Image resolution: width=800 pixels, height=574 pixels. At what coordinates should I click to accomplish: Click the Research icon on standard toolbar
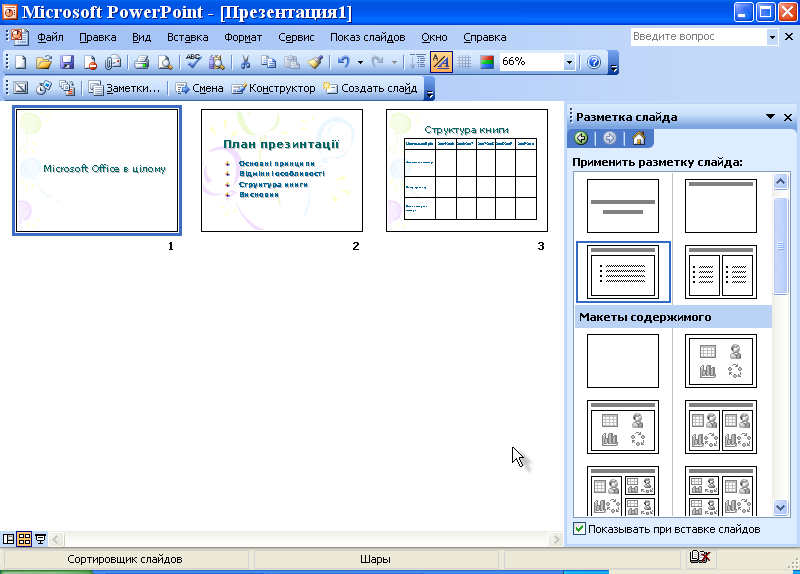click(216, 62)
